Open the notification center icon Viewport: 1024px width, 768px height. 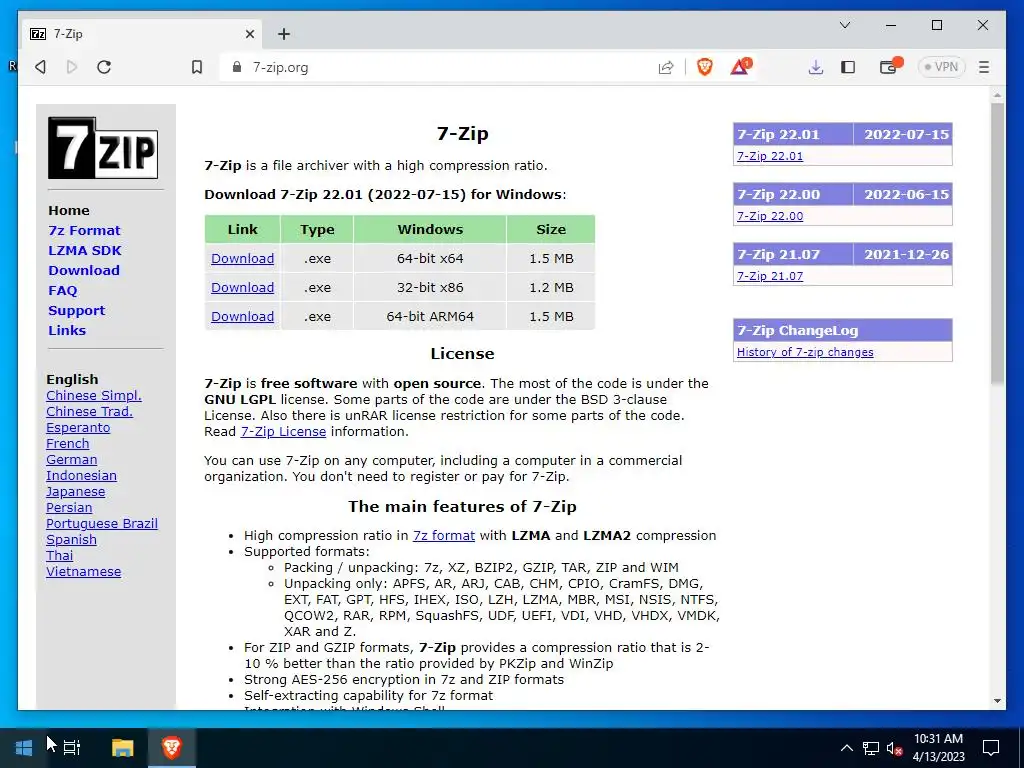991,748
